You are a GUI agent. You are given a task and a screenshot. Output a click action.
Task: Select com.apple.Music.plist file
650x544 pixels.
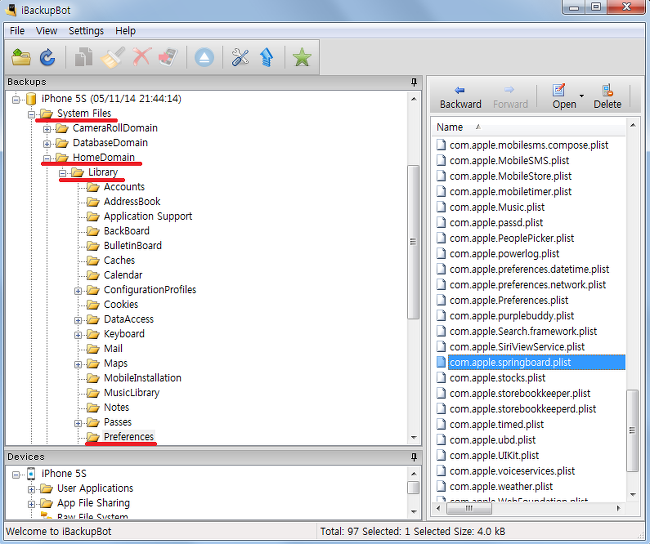(497, 207)
